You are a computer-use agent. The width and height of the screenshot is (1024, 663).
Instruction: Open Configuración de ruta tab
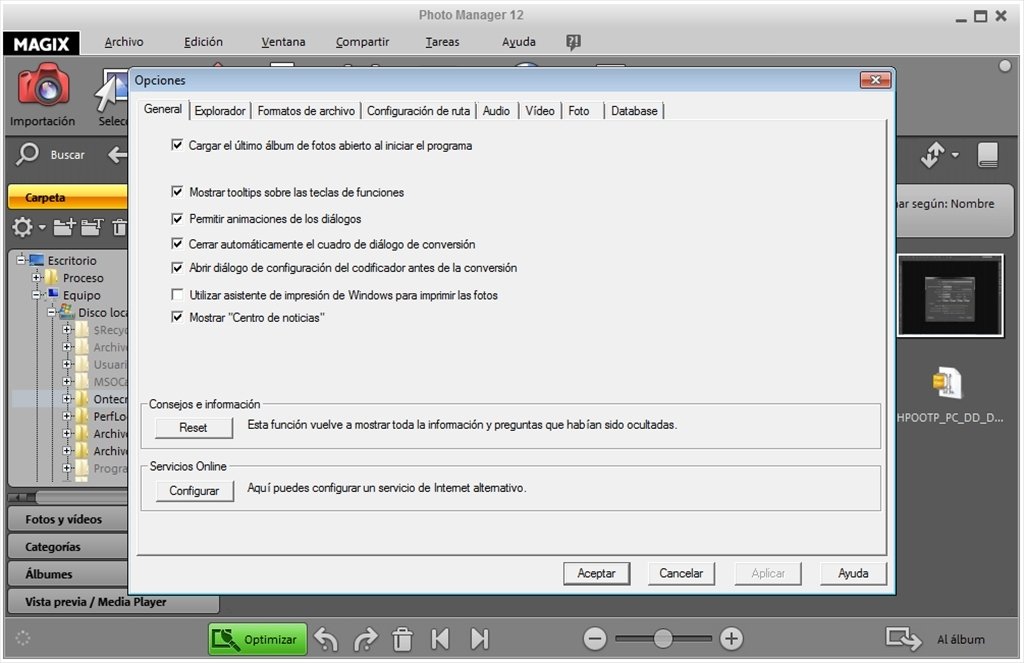(419, 111)
